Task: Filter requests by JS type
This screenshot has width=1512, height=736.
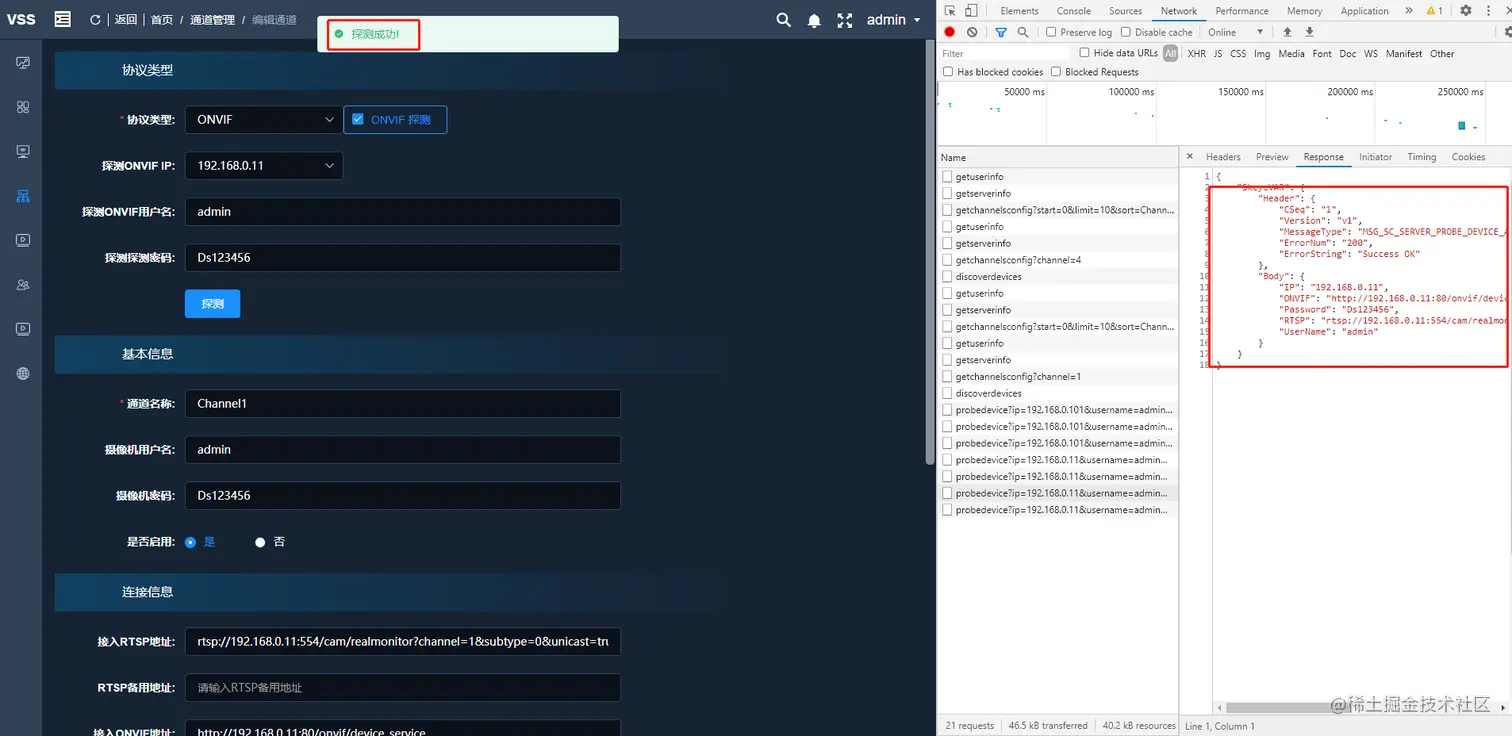Action: 1218,54
